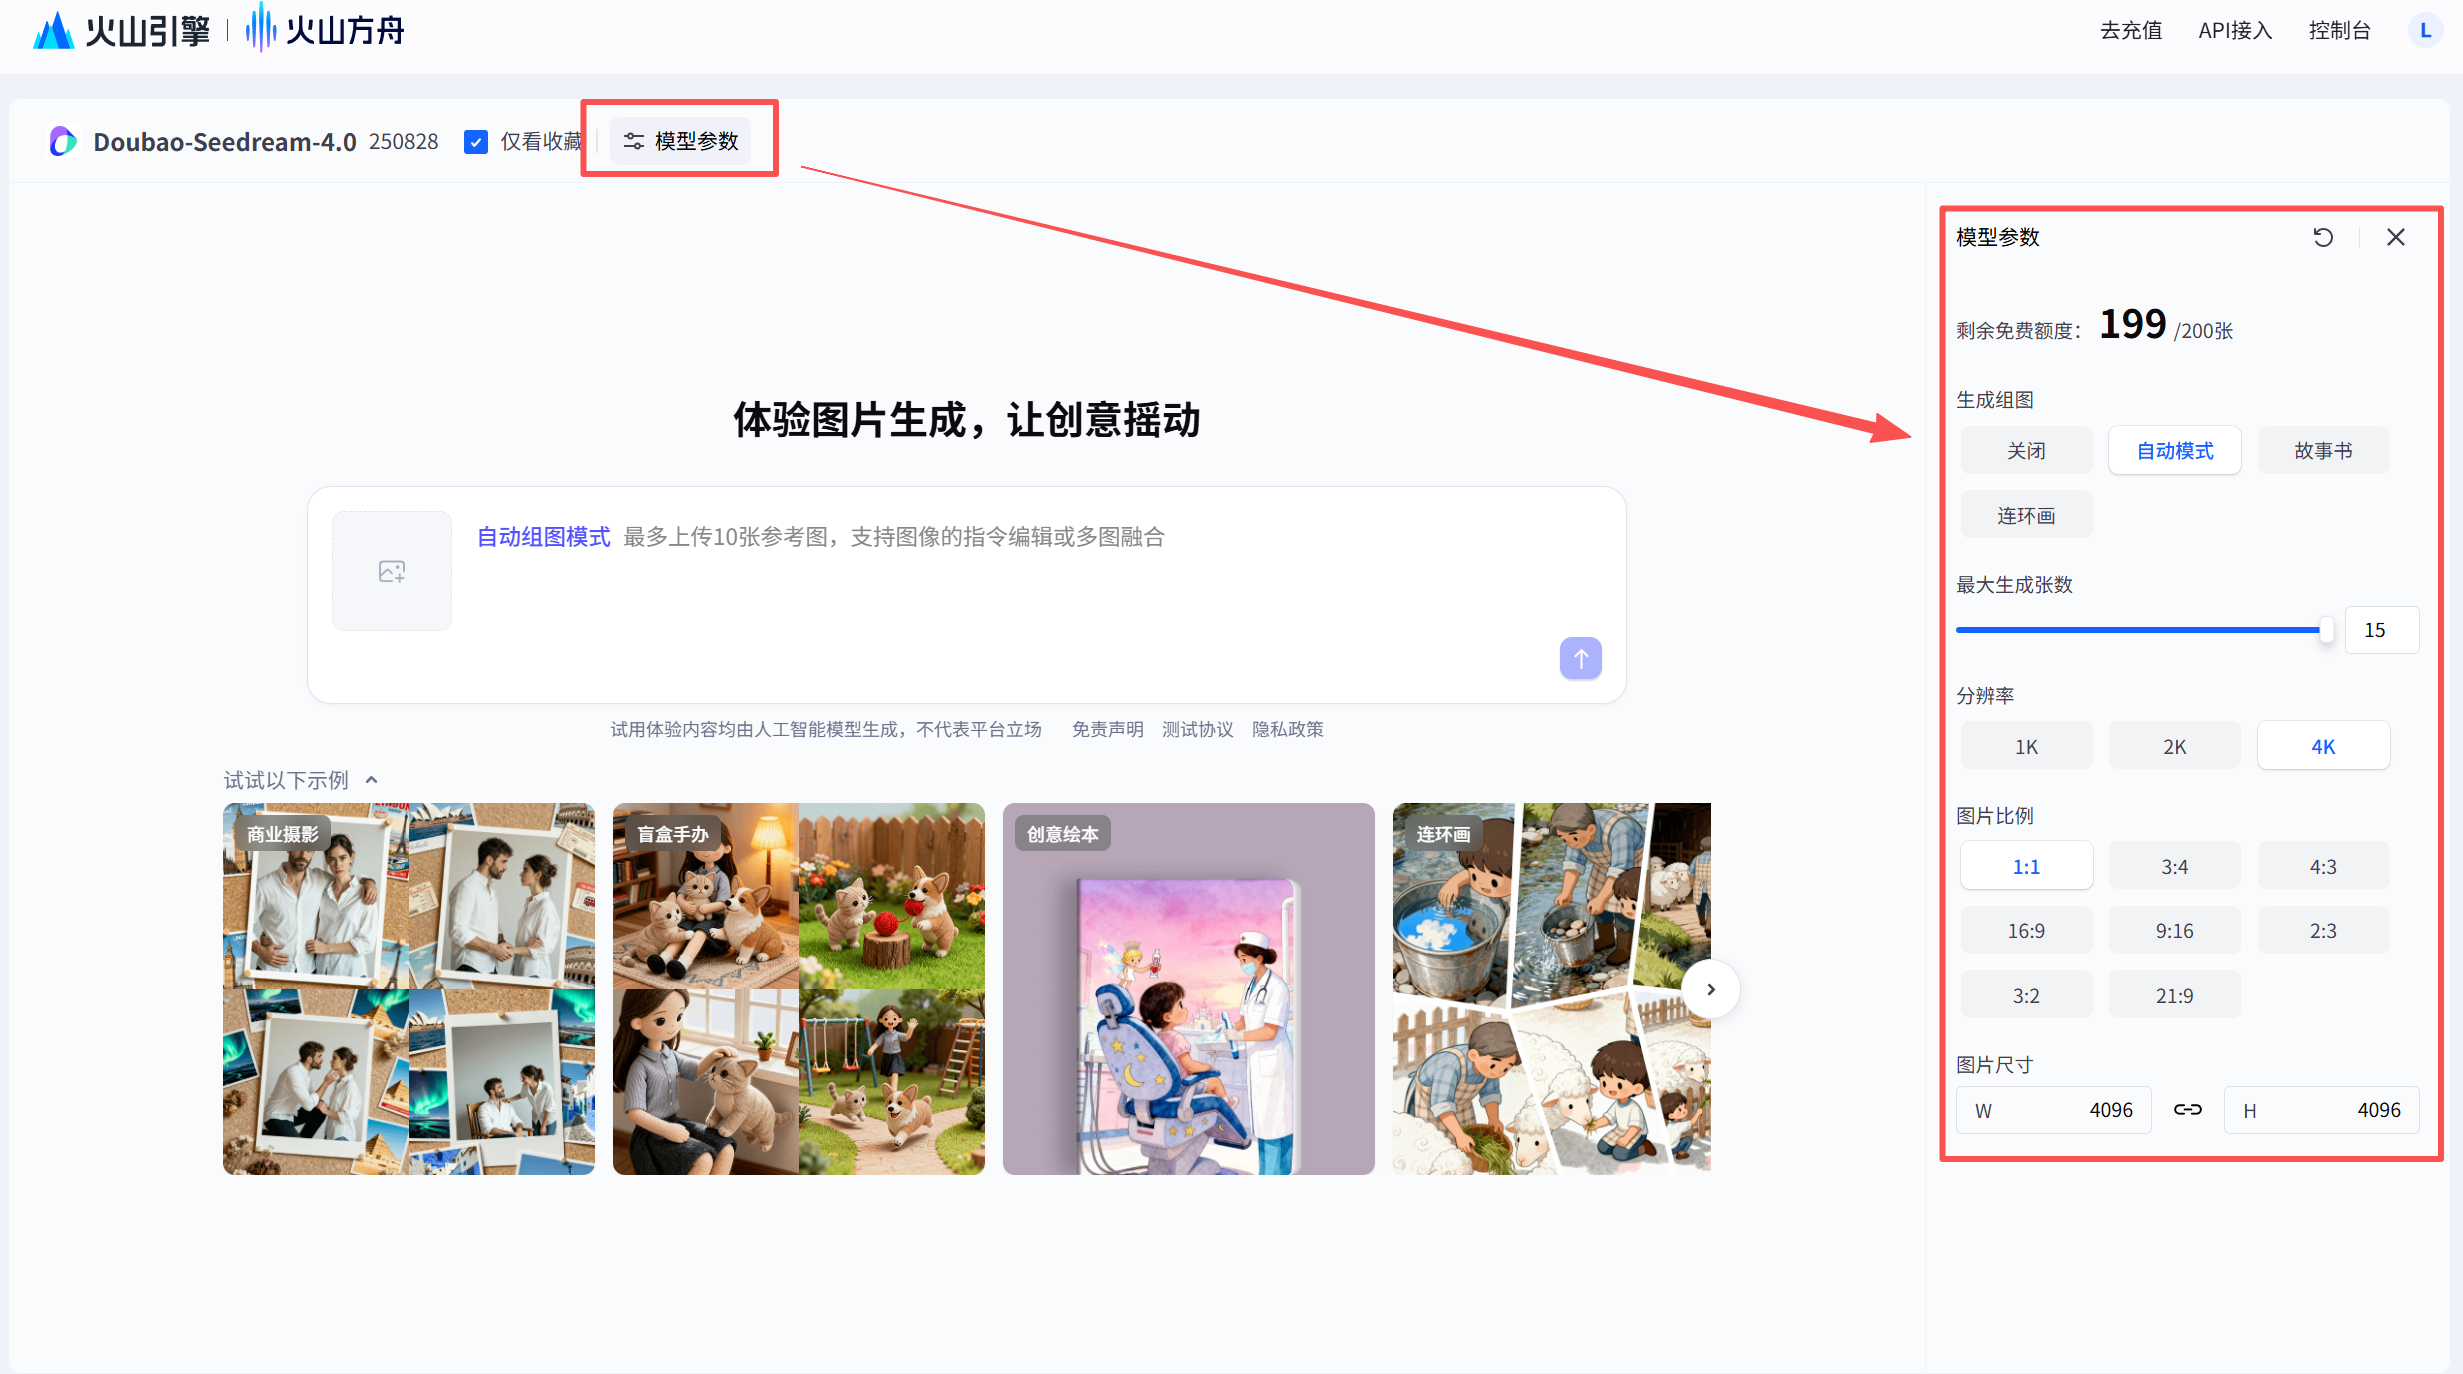Screen dimensions: 2463x1374
Task: Select 故事书 group mode
Action: 2322,451
